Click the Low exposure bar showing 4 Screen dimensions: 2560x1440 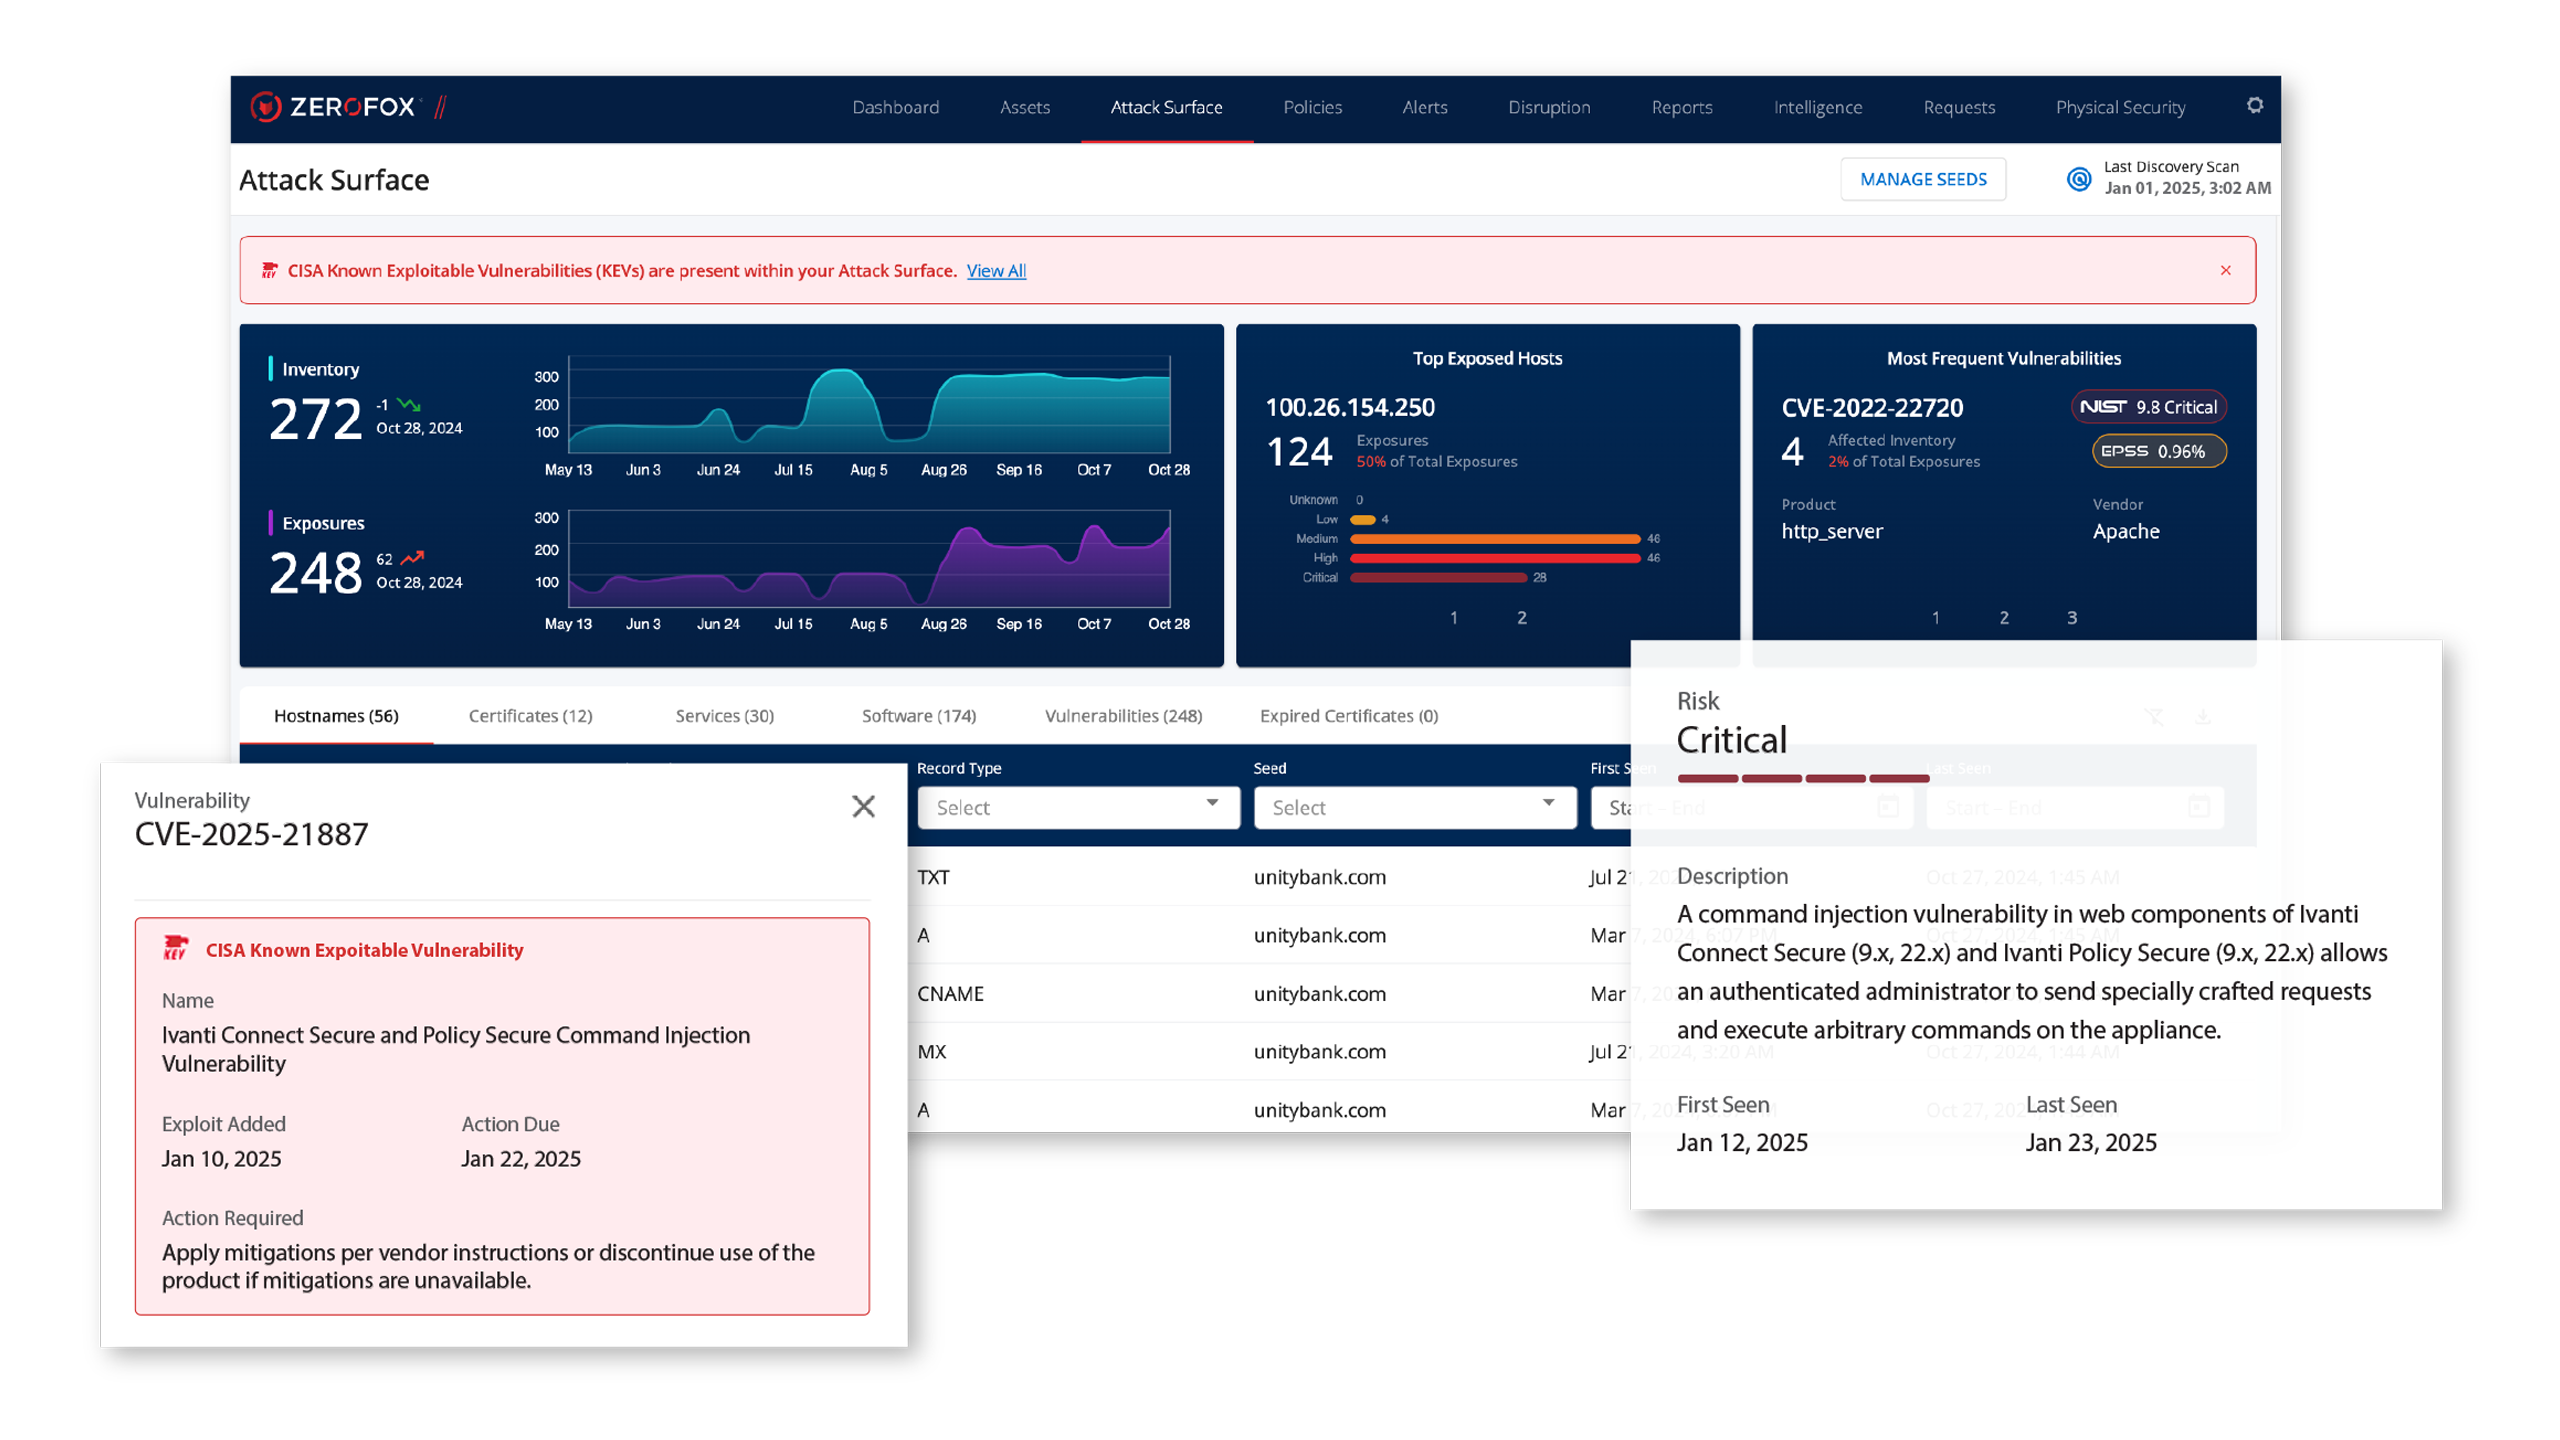click(1362, 519)
